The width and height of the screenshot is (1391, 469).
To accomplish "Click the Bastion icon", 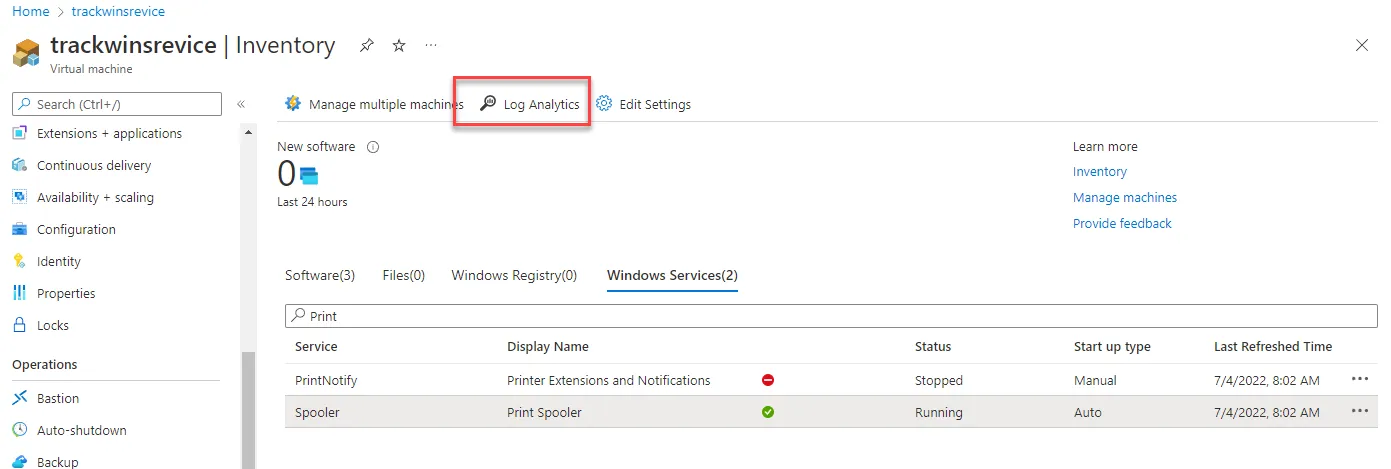I will coord(19,398).
